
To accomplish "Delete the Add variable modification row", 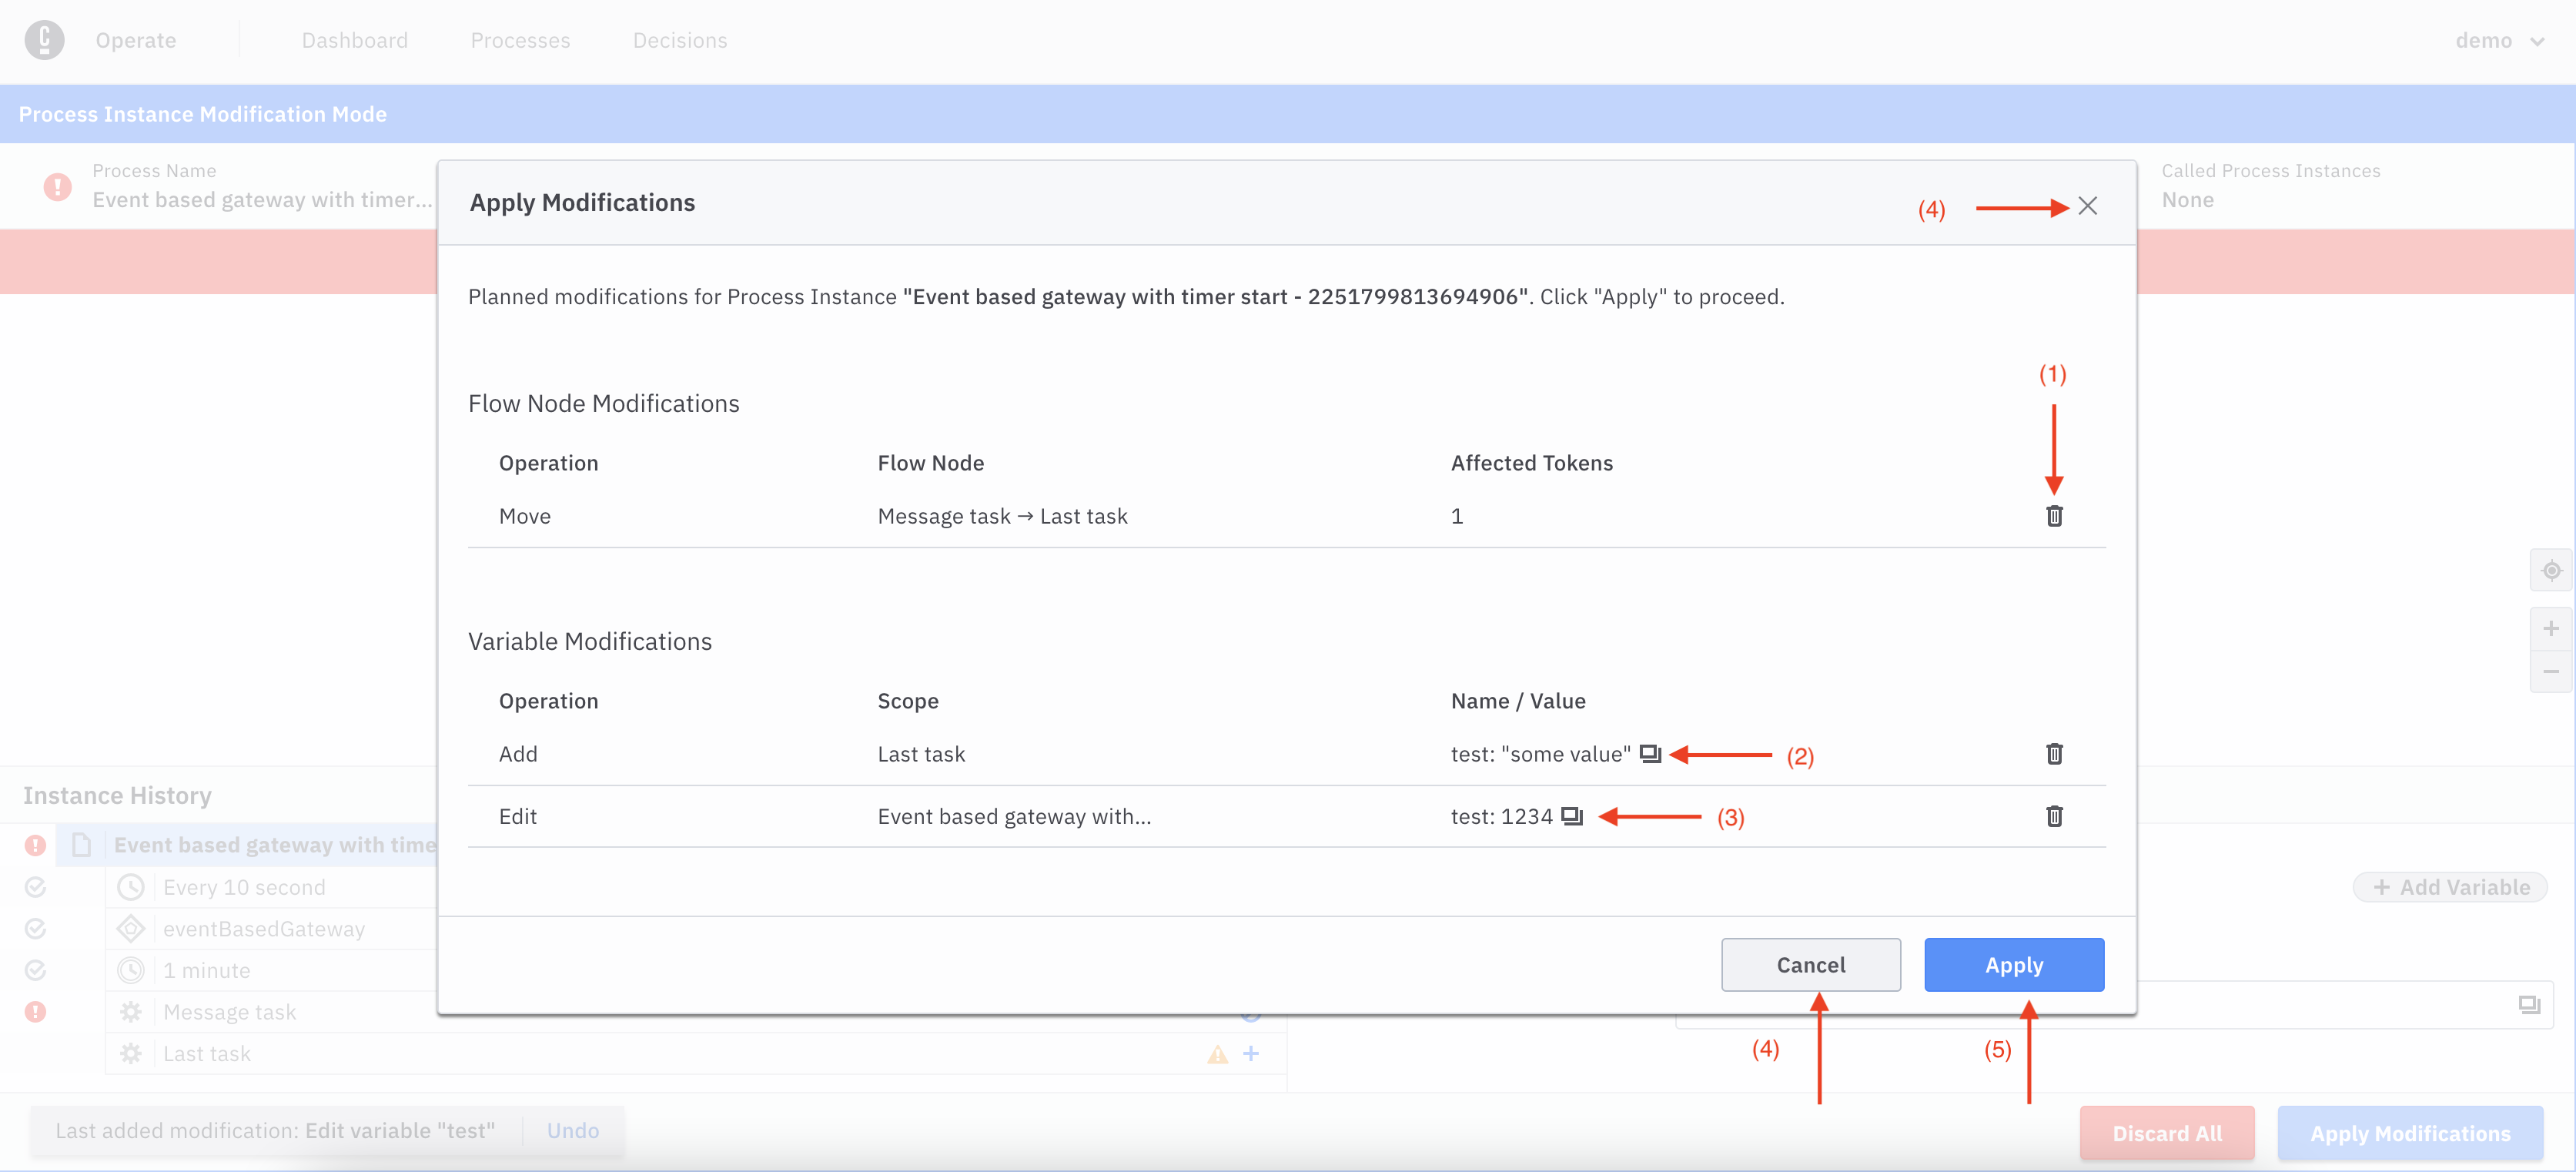I will tap(2053, 754).
